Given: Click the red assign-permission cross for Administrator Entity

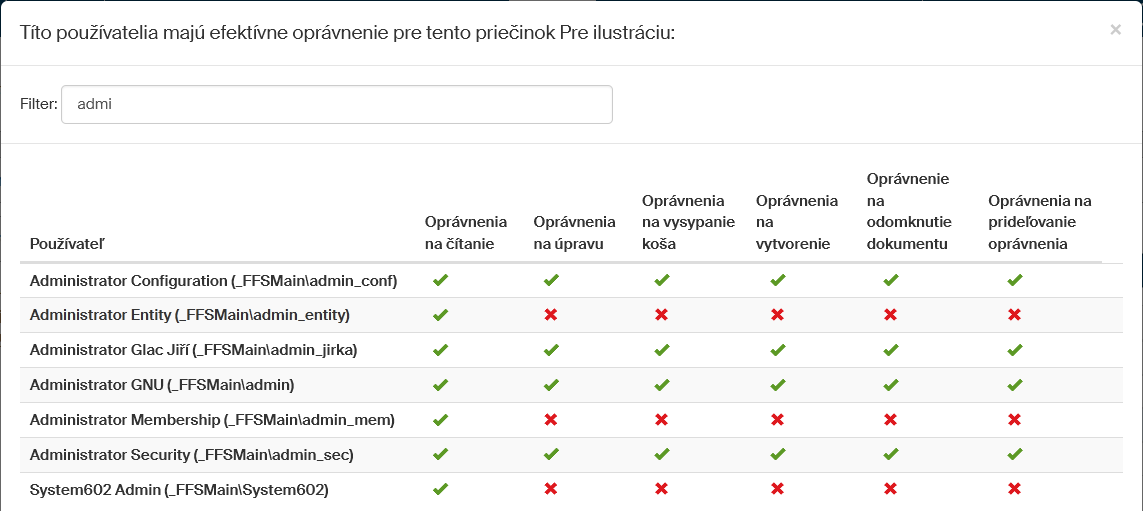Looking at the screenshot, I should [x=1015, y=315].
